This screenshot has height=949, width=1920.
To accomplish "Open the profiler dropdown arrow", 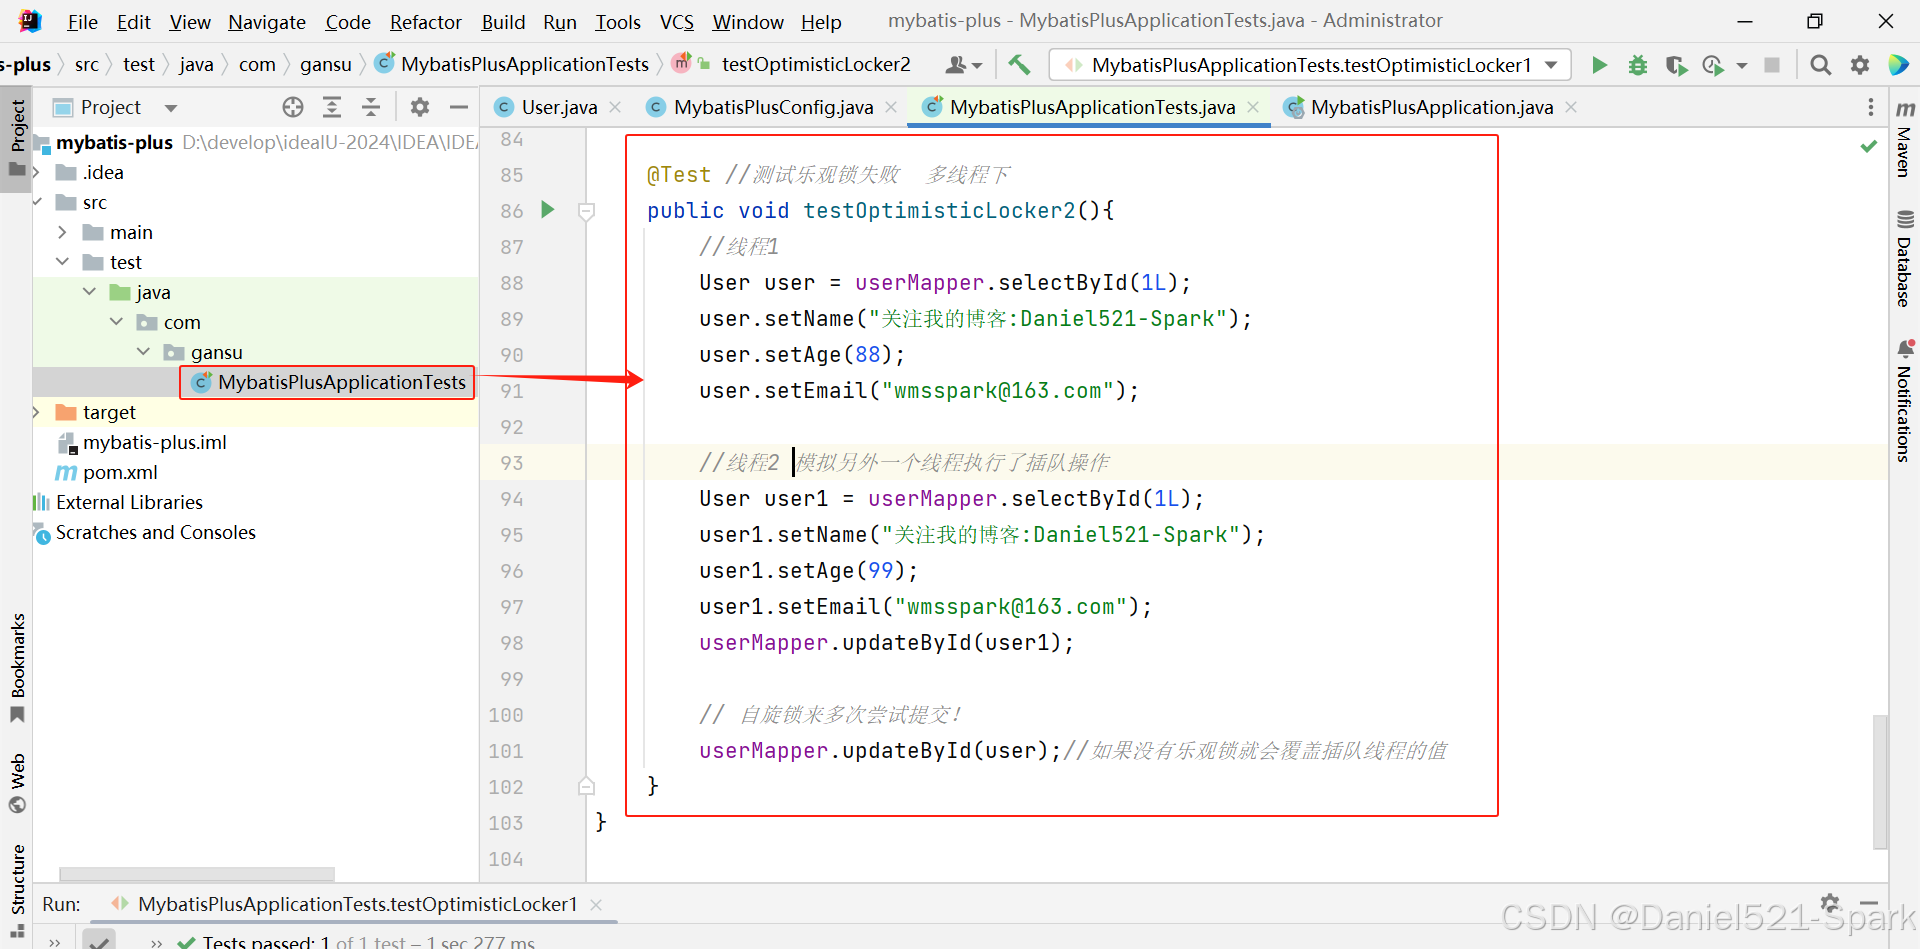I will pos(1741,66).
